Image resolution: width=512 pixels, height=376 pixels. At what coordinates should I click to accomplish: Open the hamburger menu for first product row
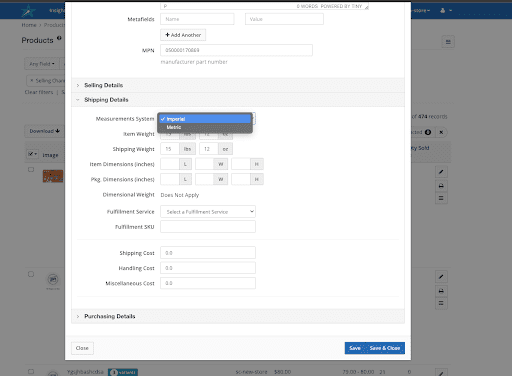[x=441, y=198]
